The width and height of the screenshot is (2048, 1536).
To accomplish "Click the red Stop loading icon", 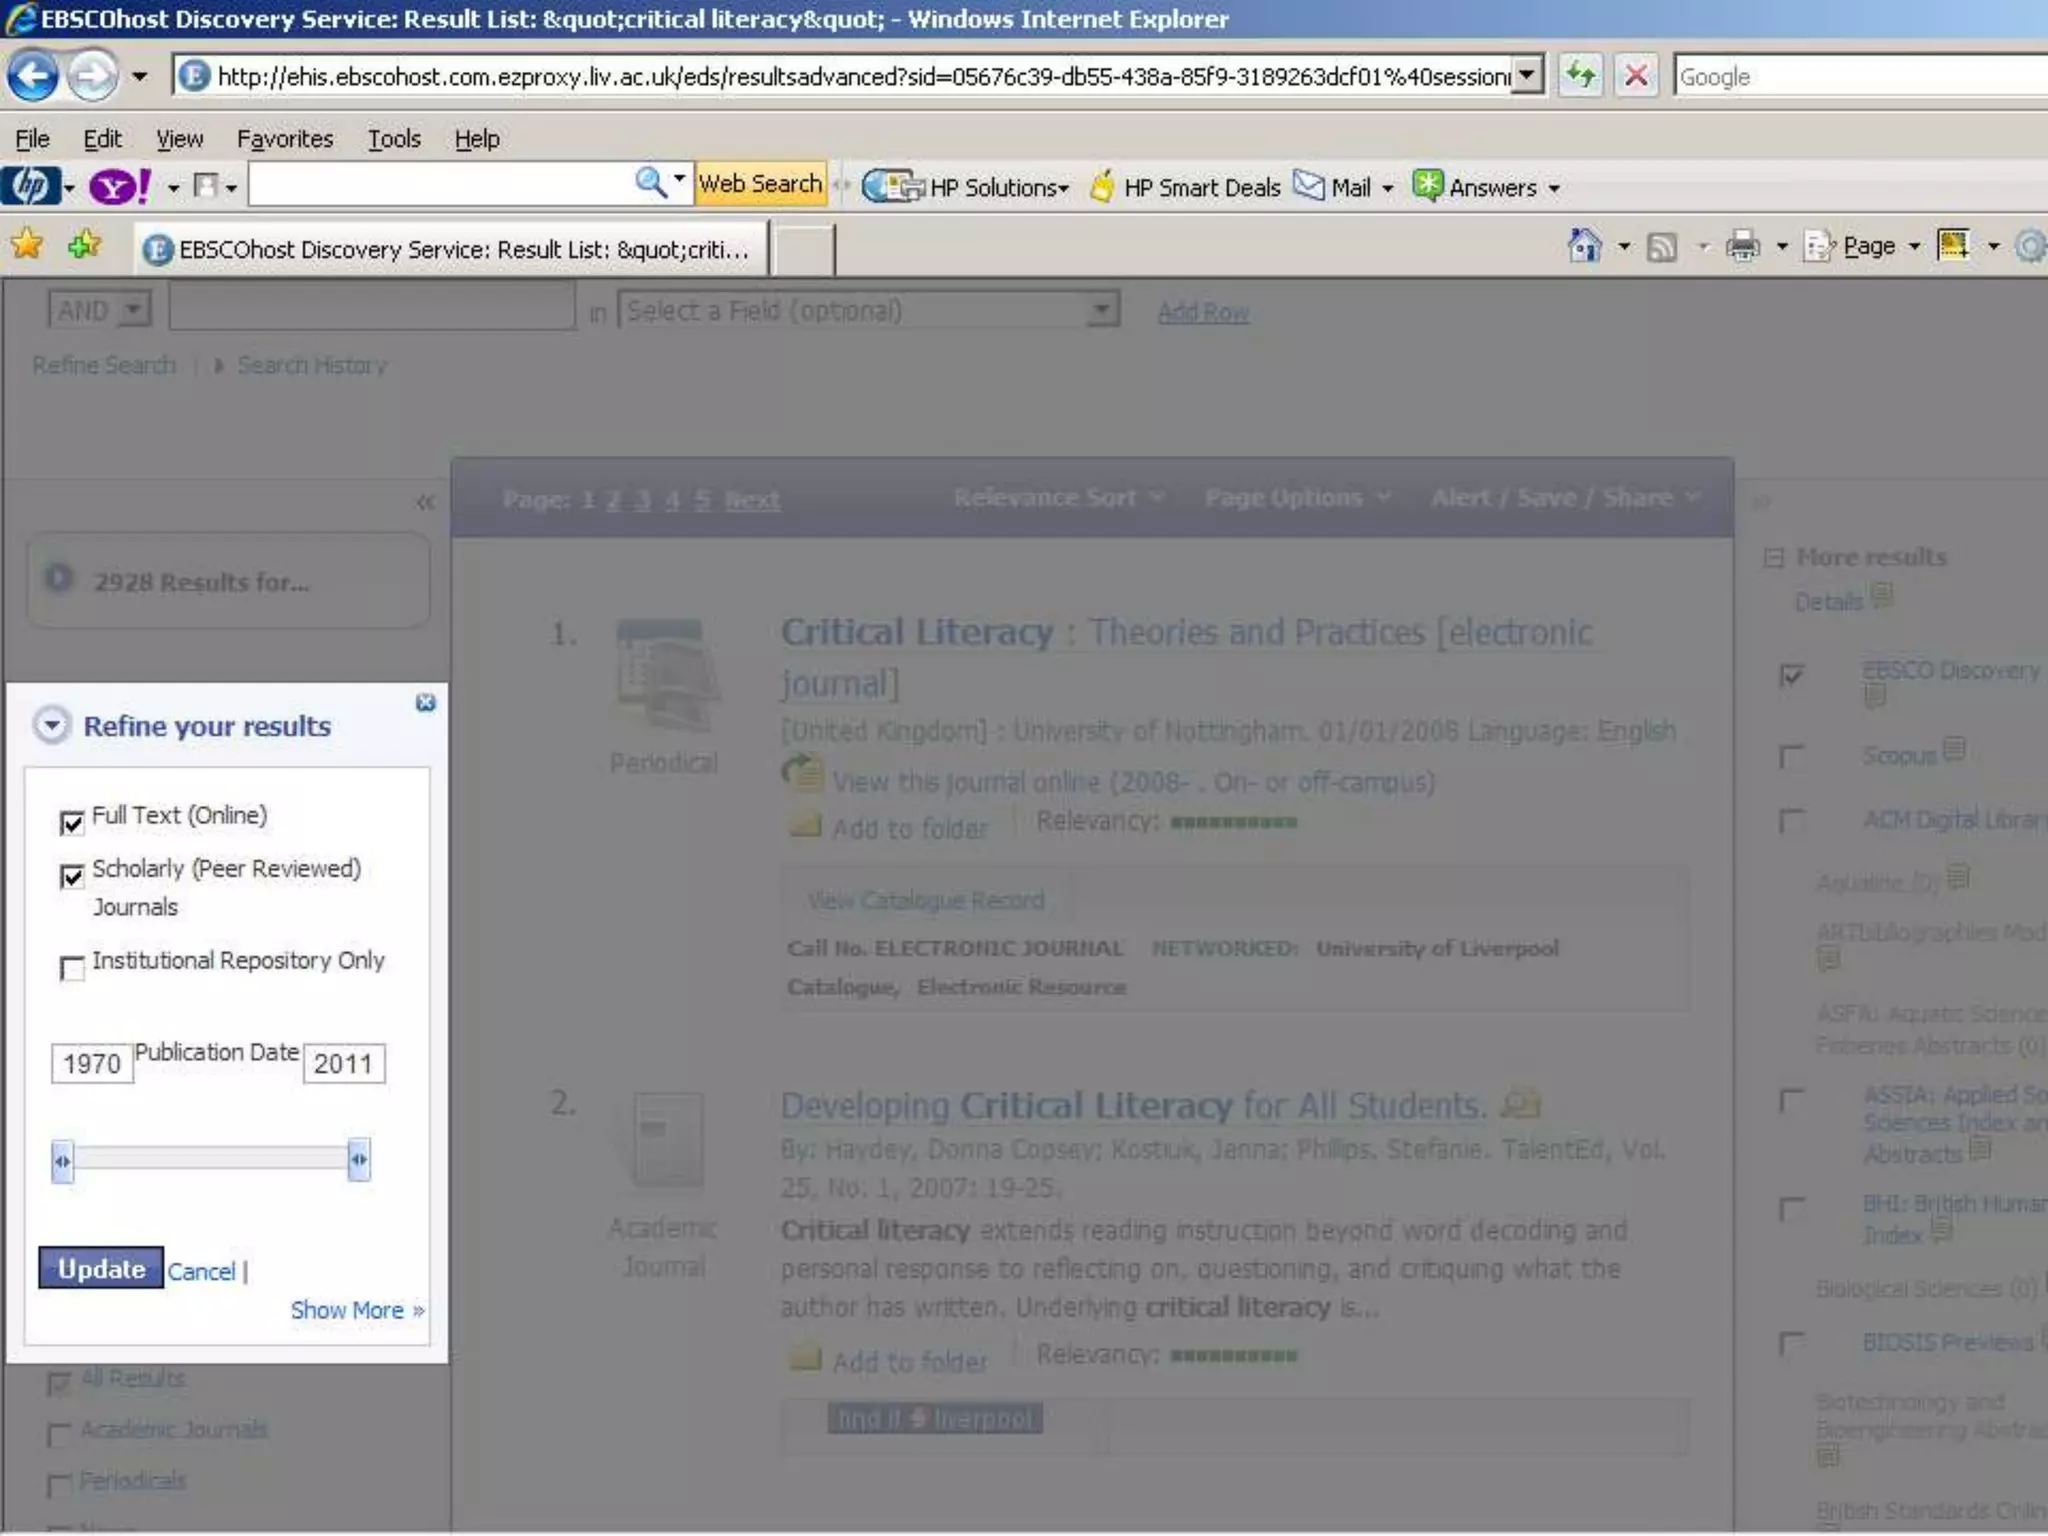I will pos(1636,76).
